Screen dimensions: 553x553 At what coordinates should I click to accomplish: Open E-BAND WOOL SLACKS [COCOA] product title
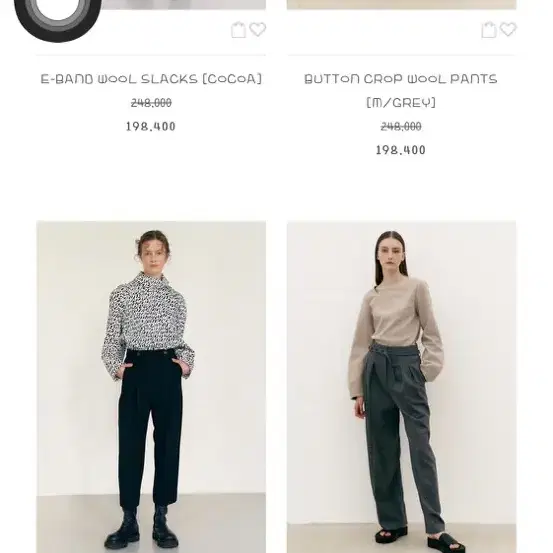(151, 79)
